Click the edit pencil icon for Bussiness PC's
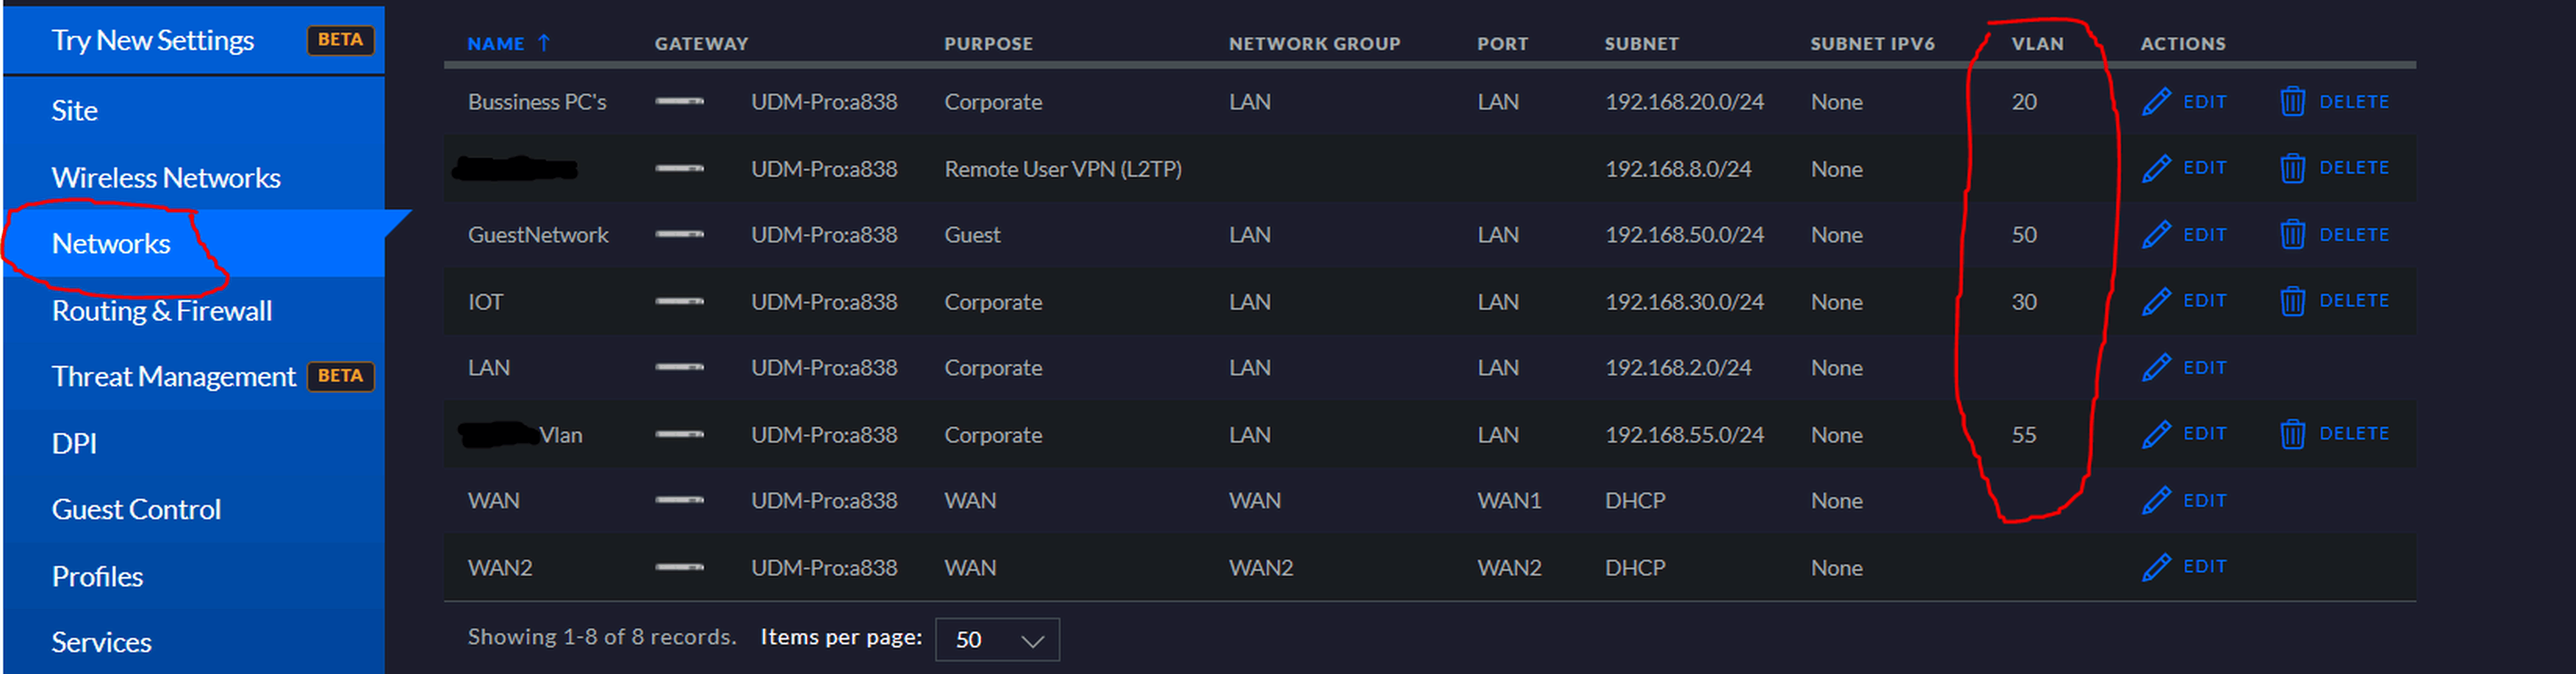 coord(2156,102)
